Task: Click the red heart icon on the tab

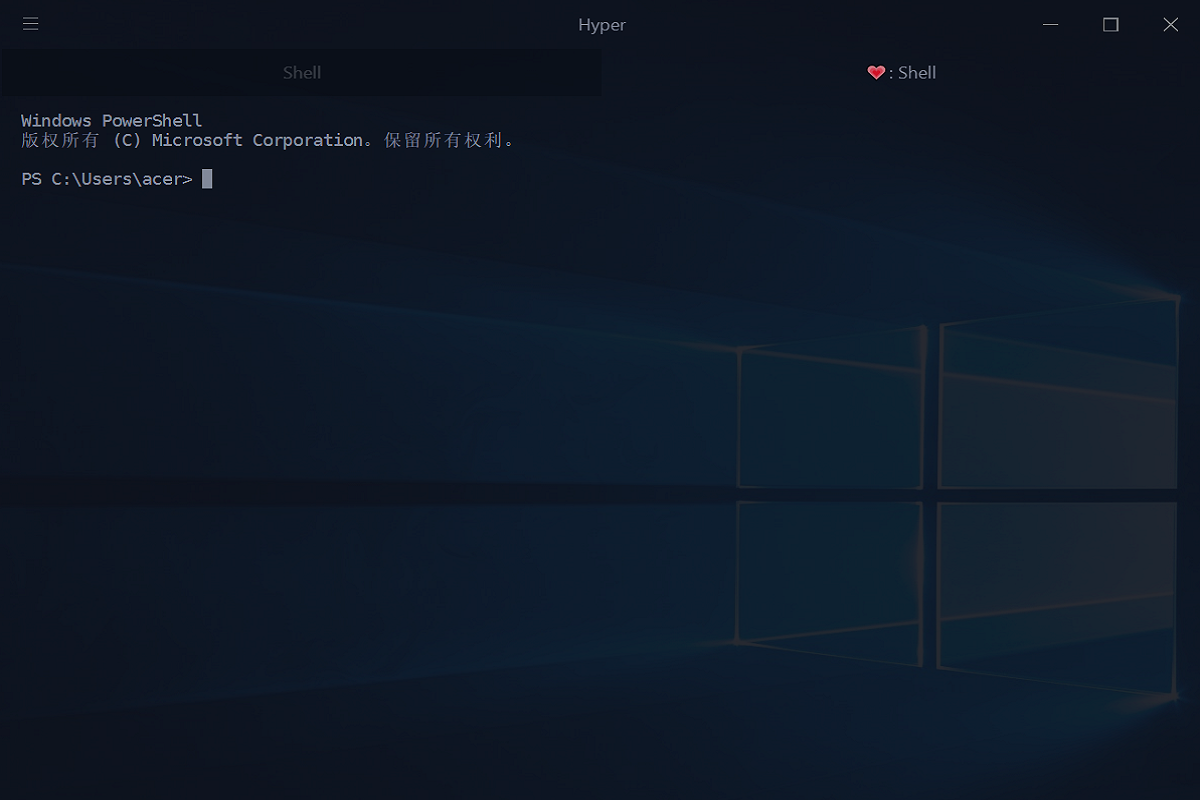Action: coord(876,72)
